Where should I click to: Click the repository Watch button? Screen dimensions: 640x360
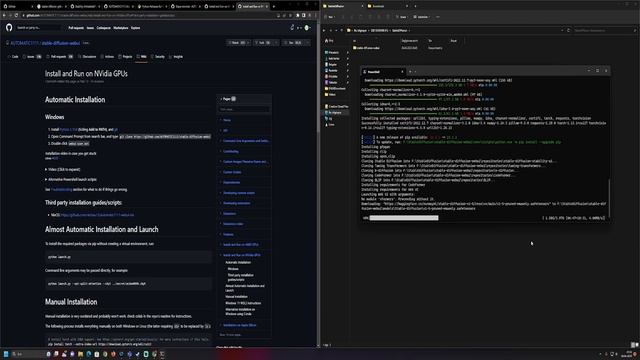[x=238, y=42]
